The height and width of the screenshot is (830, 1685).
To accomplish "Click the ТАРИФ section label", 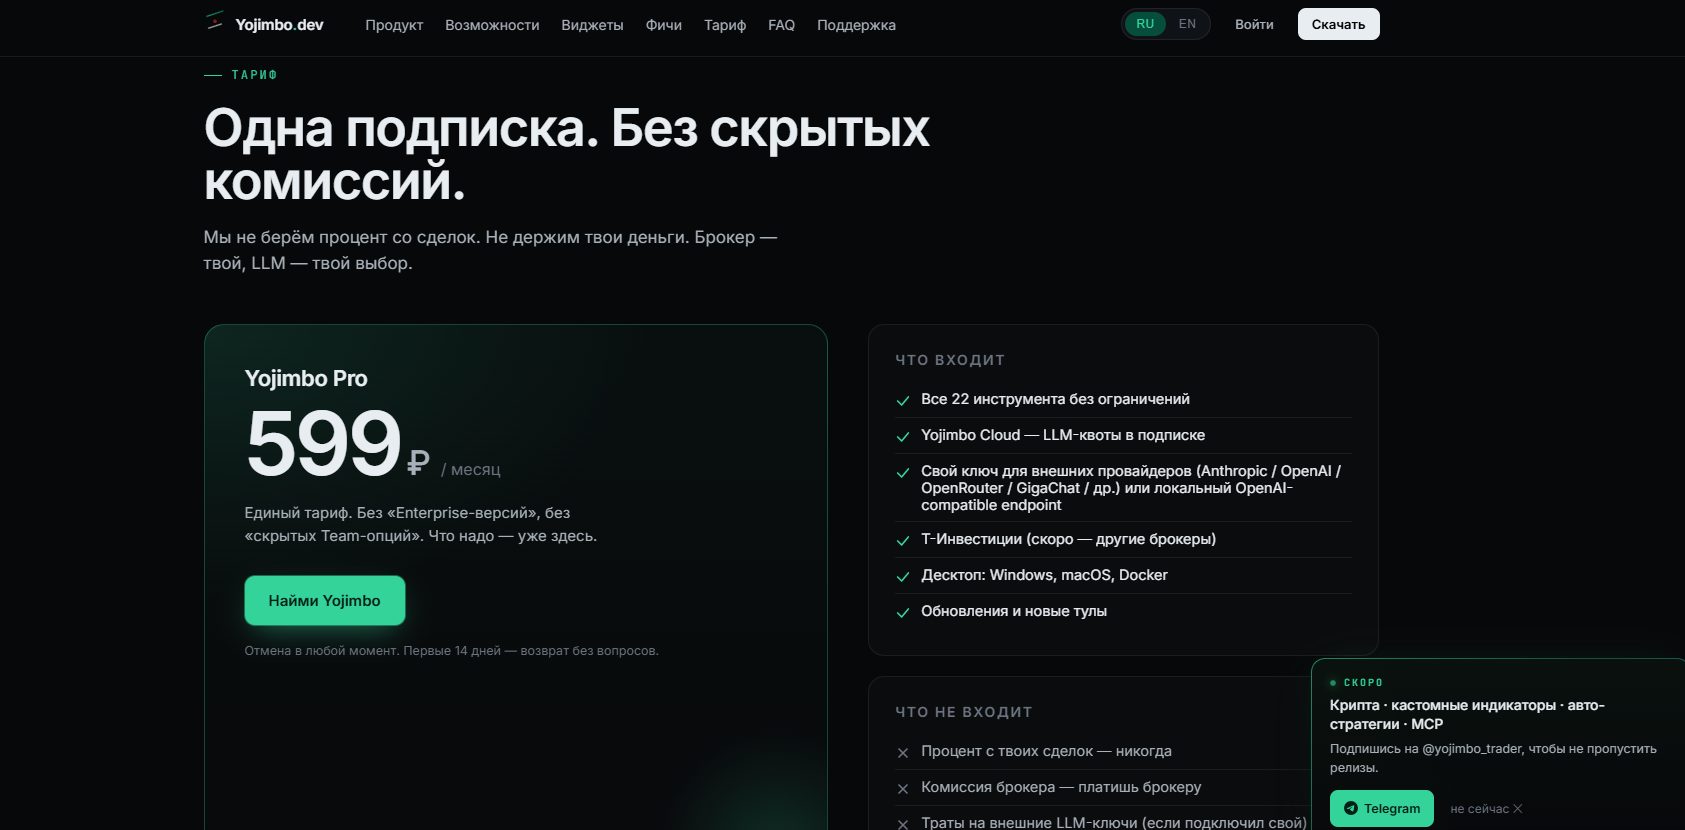I will [254, 75].
